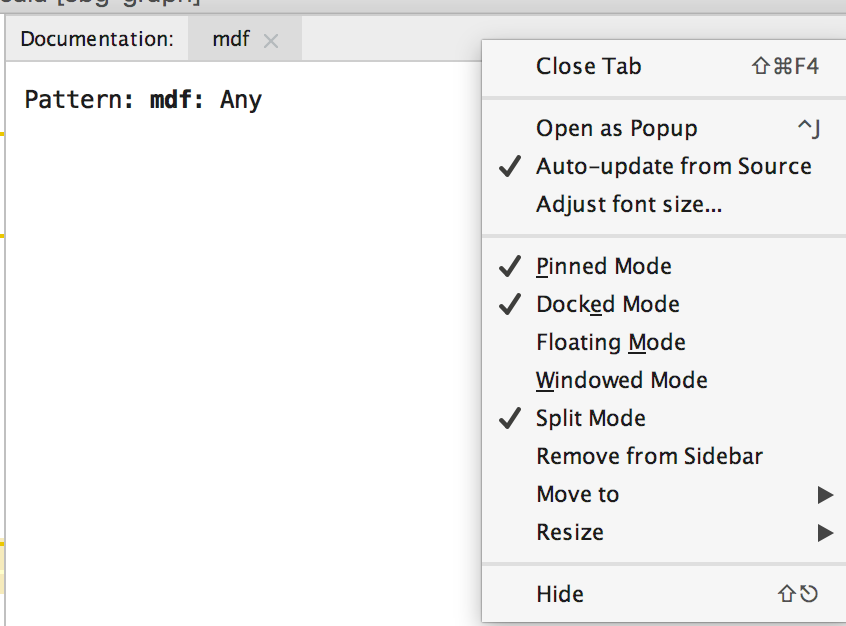Select the mdf tab
The image size is (846, 626).
231,40
